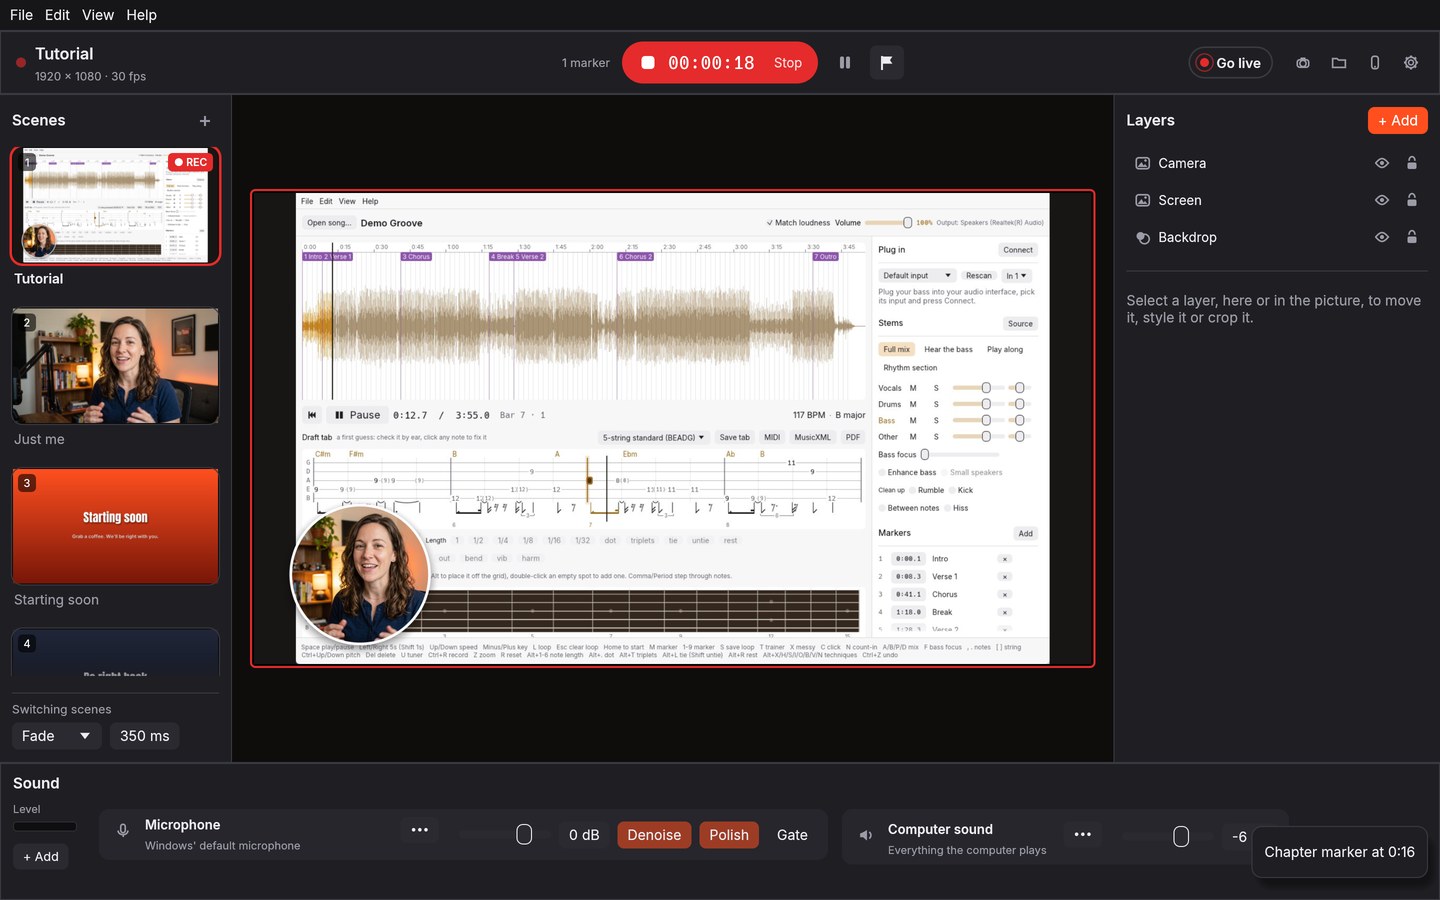Click the 0 dB microphone level value

584,835
